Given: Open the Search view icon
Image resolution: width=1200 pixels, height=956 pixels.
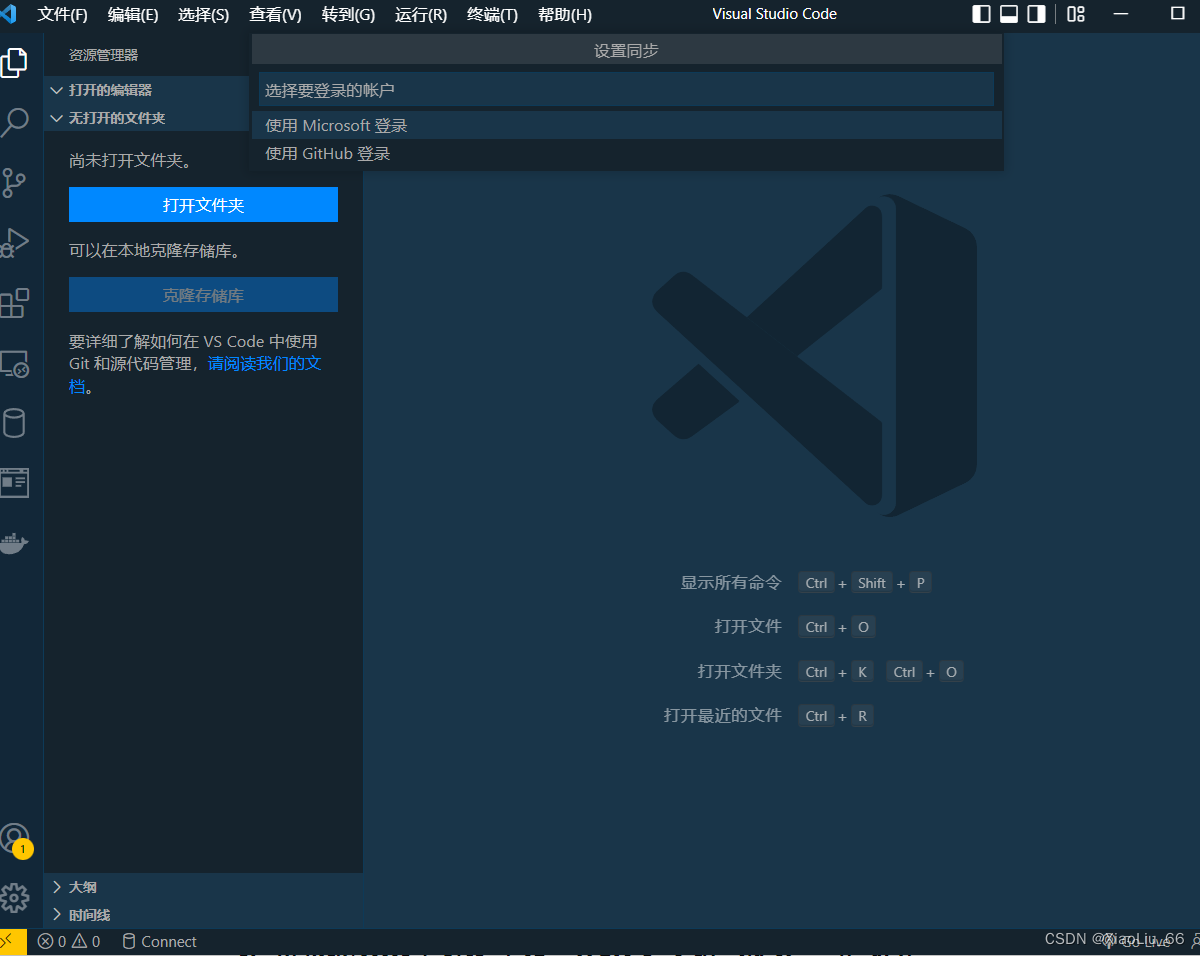Looking at the screenshot, I should pos(14,122).
